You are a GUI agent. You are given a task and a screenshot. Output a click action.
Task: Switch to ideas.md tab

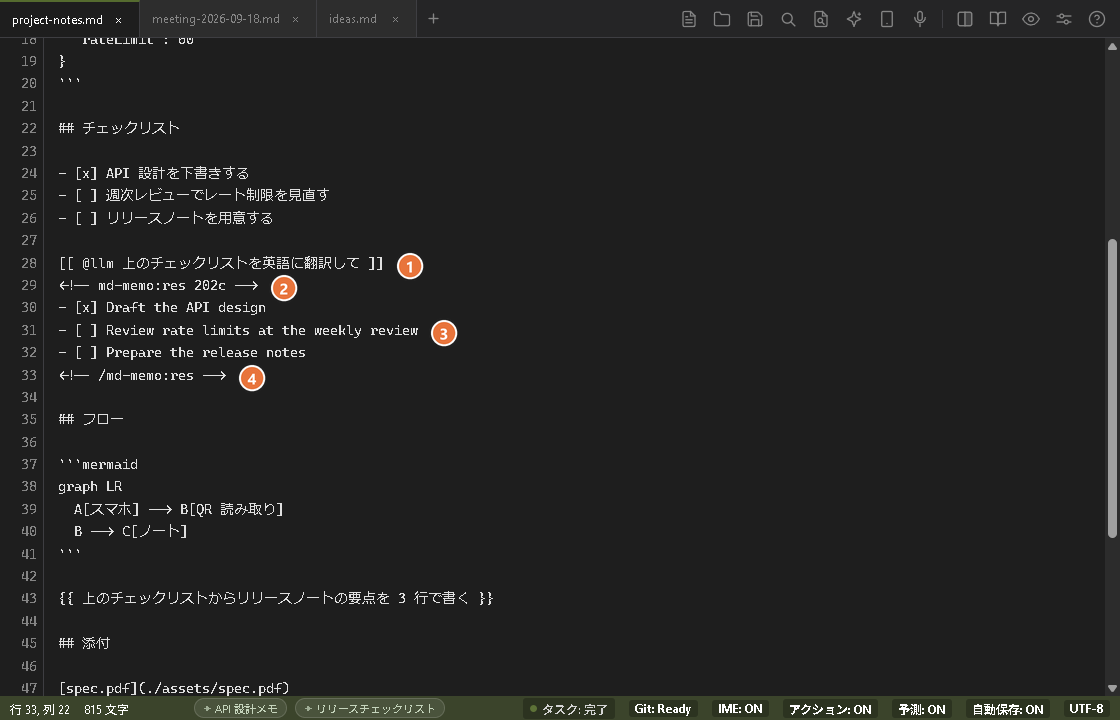[x=353, y=19]
